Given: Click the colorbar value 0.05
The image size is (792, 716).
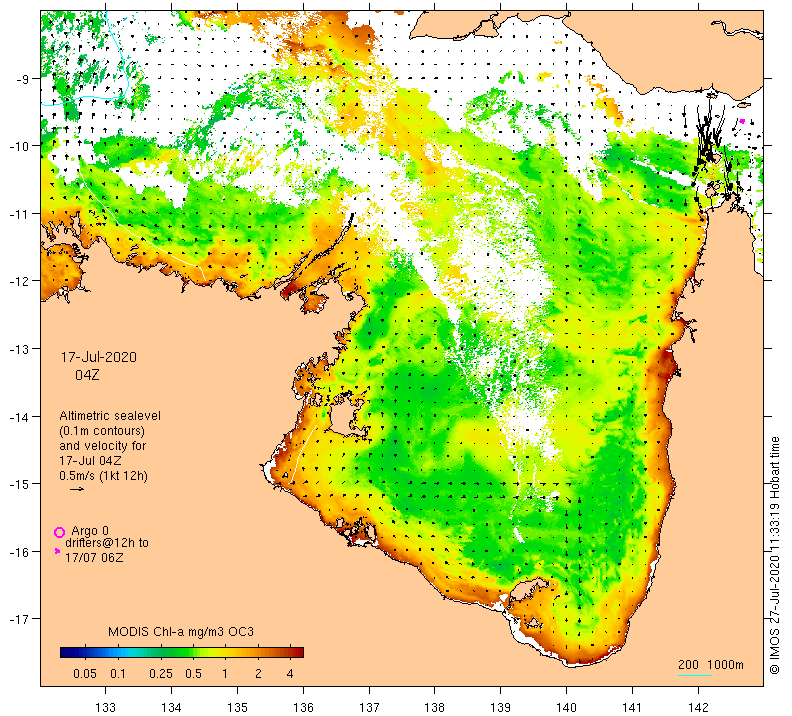Looking at the screenshot, I should (85, 674).
